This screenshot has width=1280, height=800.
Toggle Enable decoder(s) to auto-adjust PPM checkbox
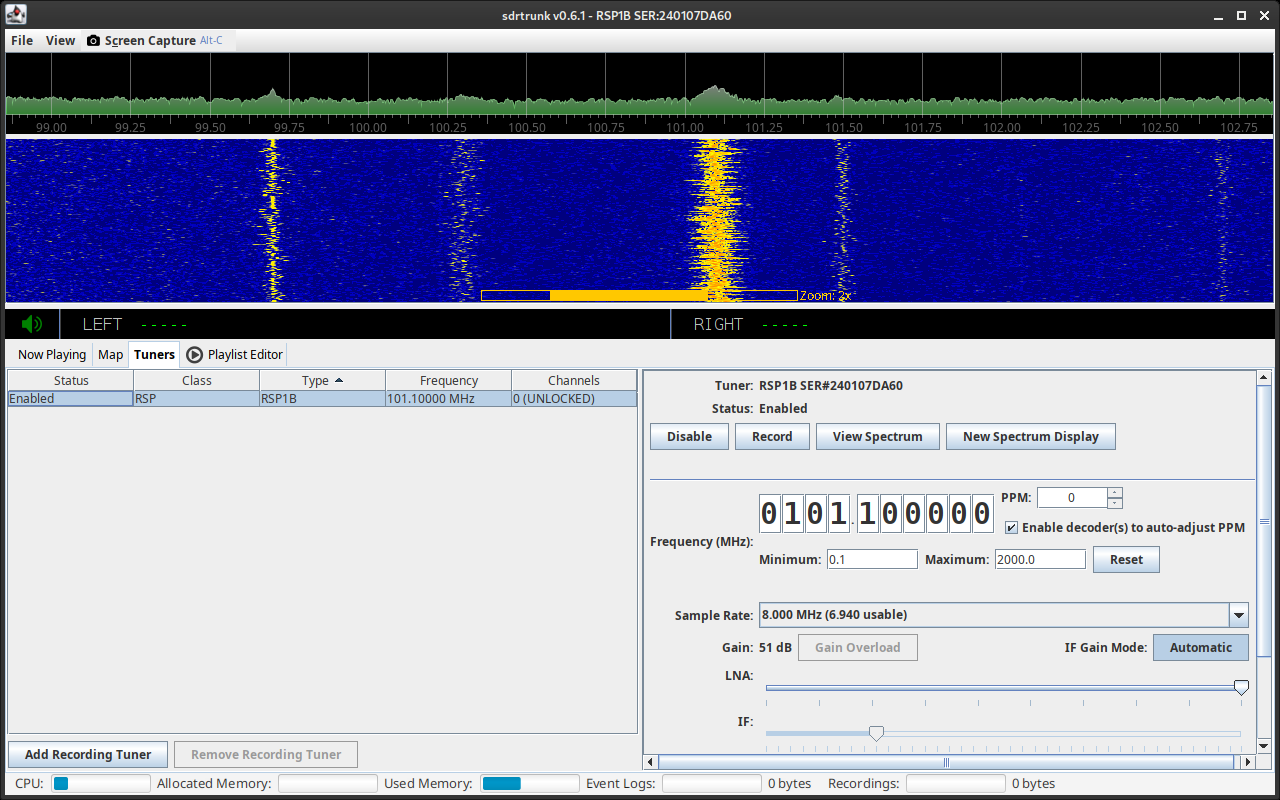(x=1012, y=528)
